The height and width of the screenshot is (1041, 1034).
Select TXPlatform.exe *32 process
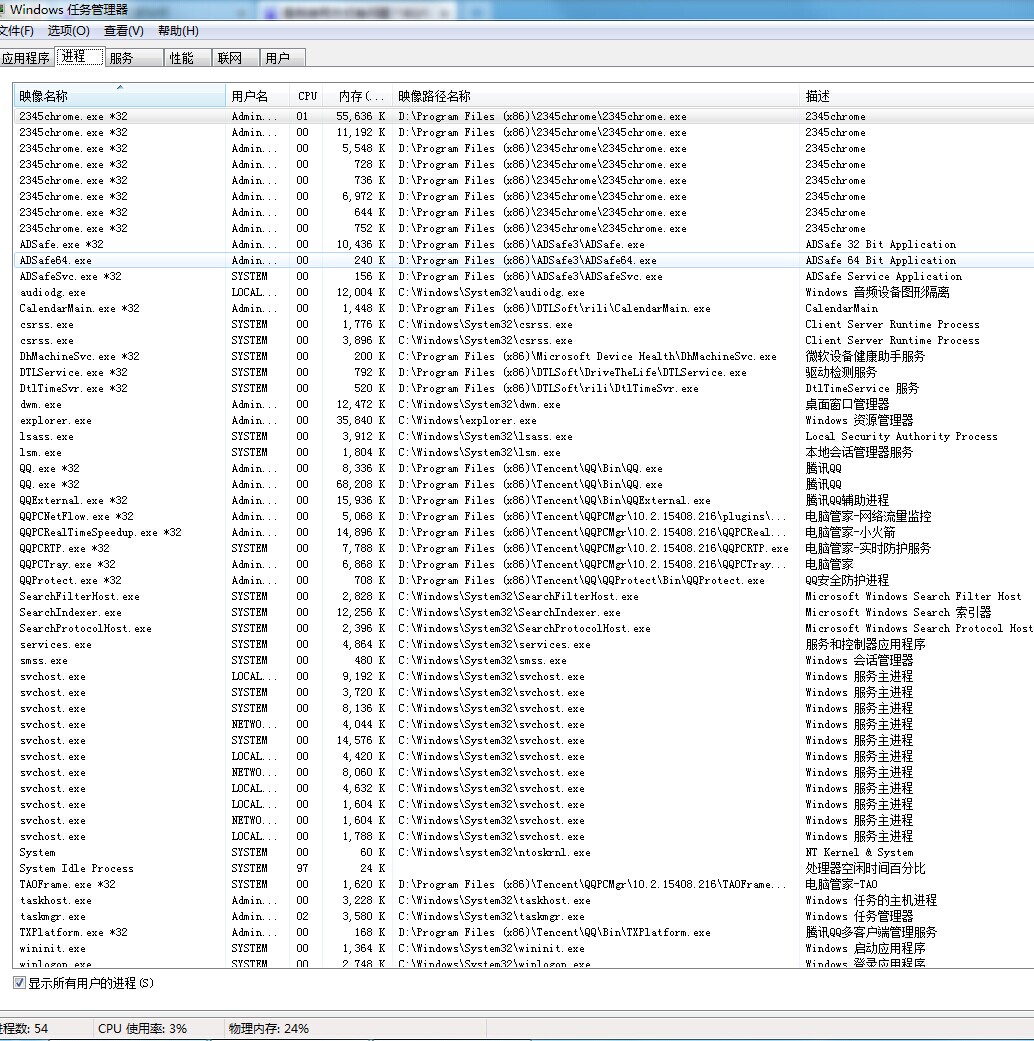(x=523, y=932)
